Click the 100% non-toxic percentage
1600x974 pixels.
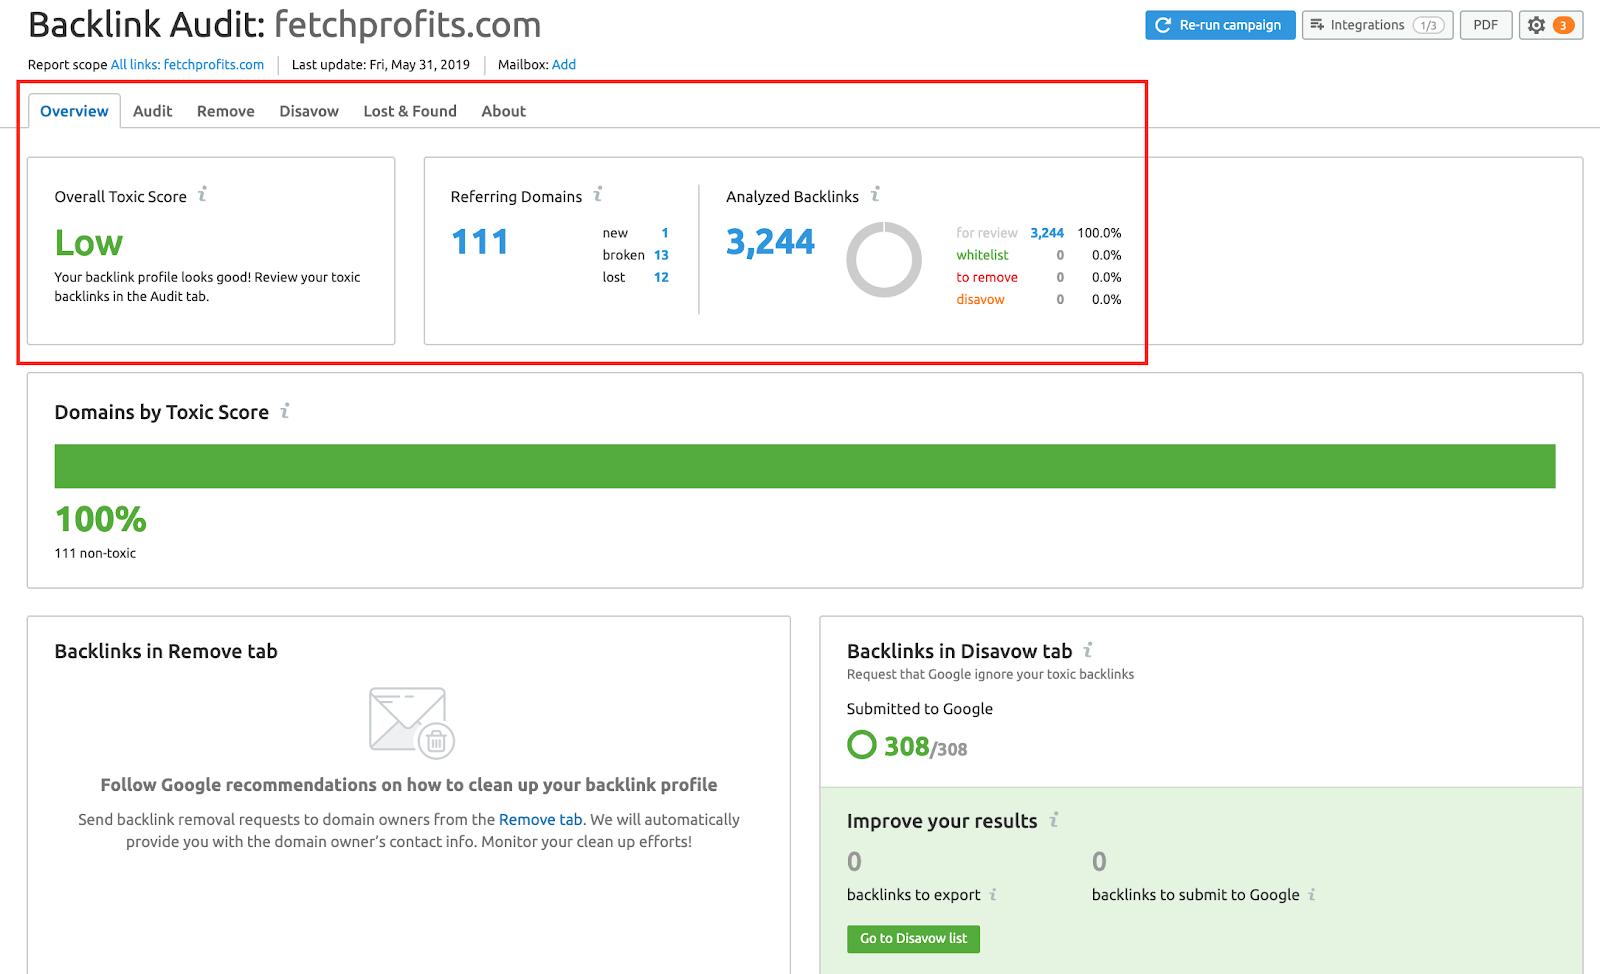(x=101, y=519)
